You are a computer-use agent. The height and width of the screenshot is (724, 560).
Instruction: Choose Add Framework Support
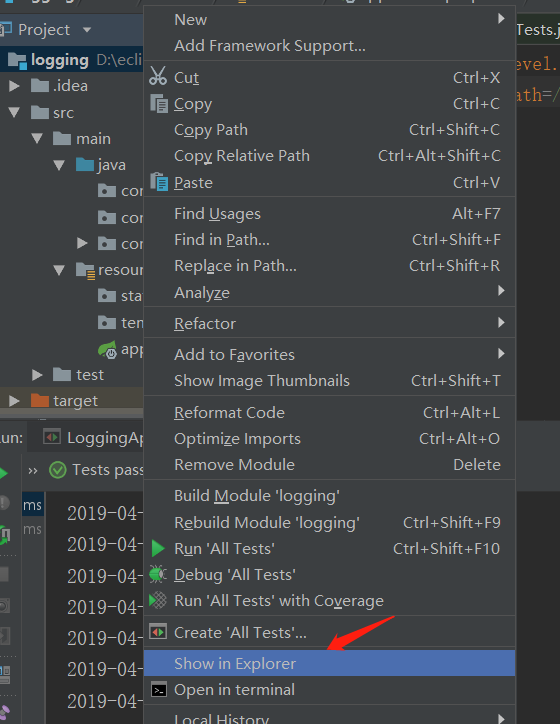(330, 46)
